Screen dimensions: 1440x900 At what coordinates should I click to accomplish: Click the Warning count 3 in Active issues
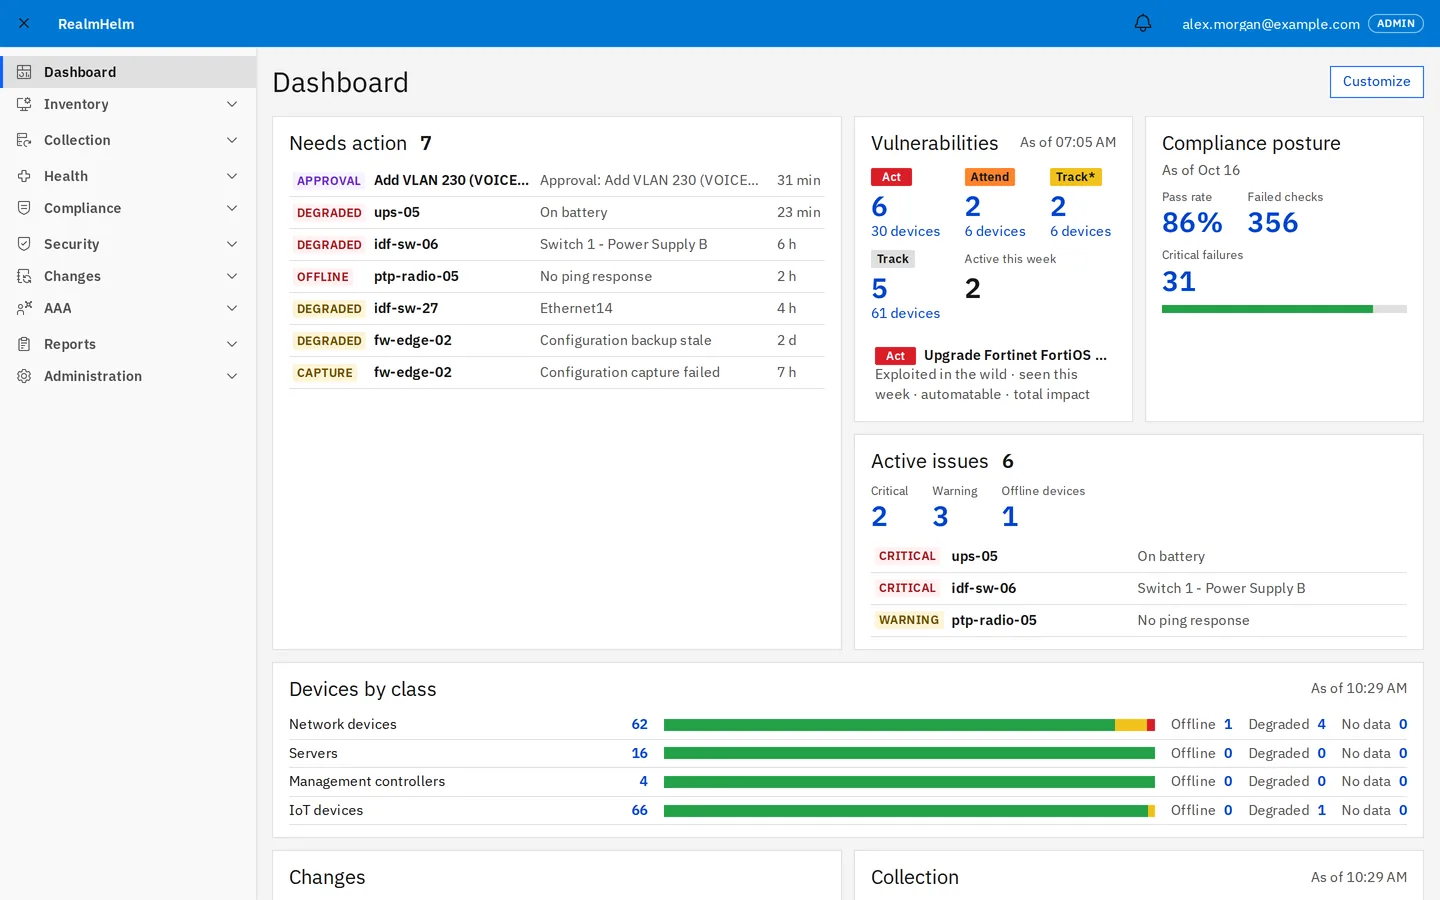tap(940, 516)
